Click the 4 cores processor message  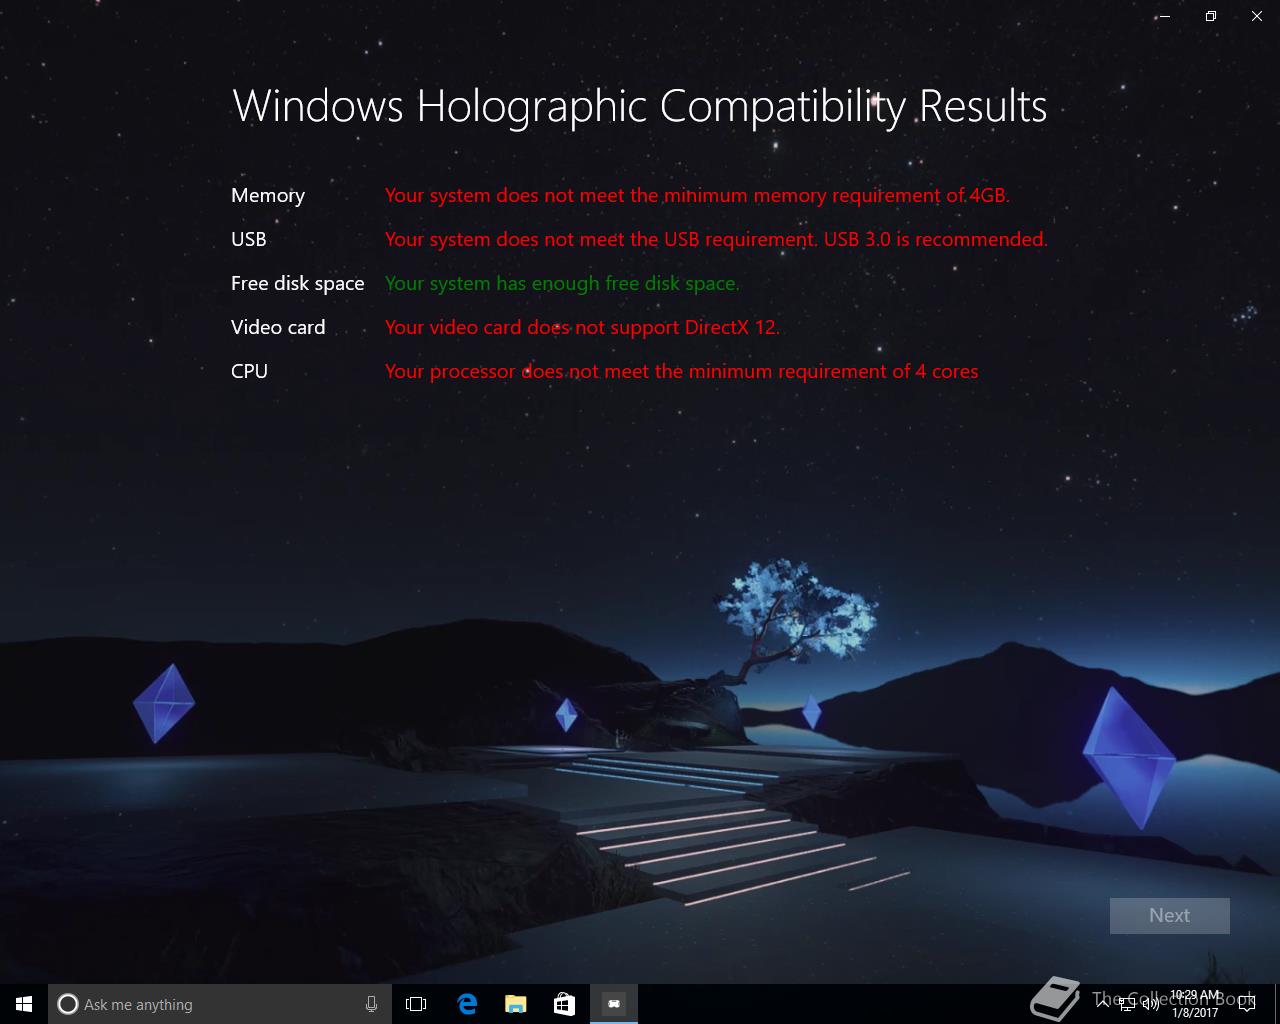pos(681,371)
